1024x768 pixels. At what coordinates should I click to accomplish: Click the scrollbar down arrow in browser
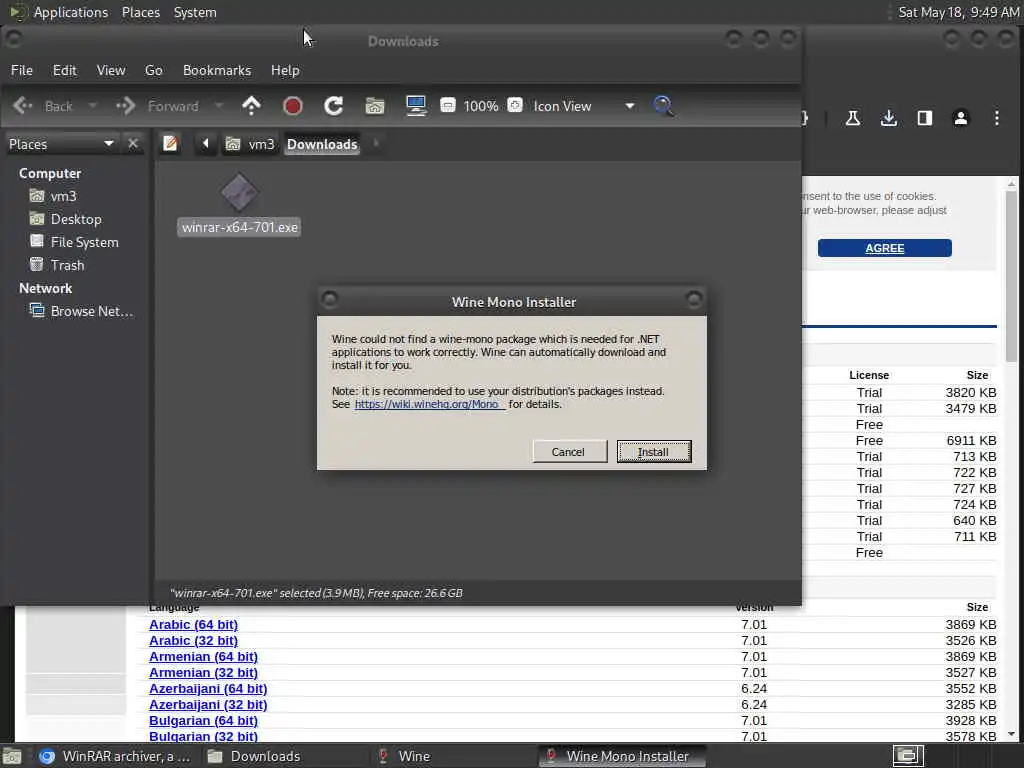point(1011,735)
